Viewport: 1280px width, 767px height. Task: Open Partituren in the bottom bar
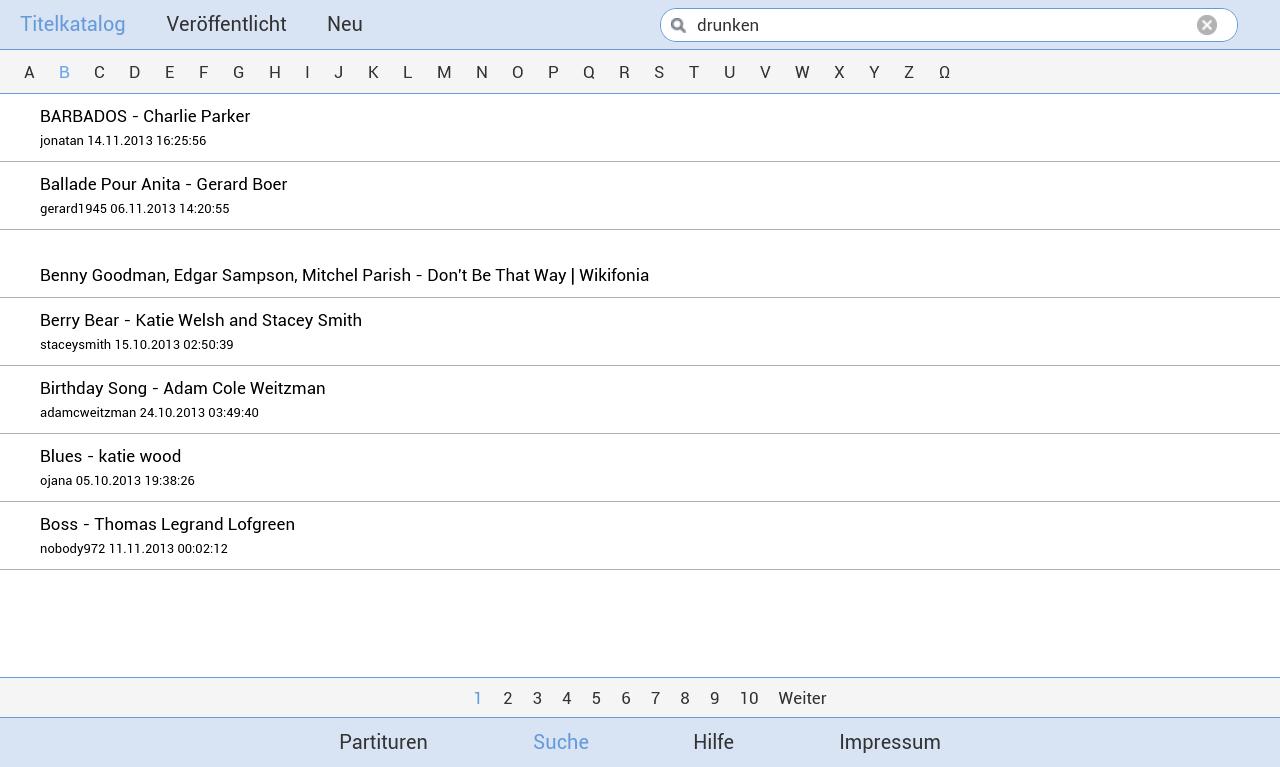pos(383,742)
